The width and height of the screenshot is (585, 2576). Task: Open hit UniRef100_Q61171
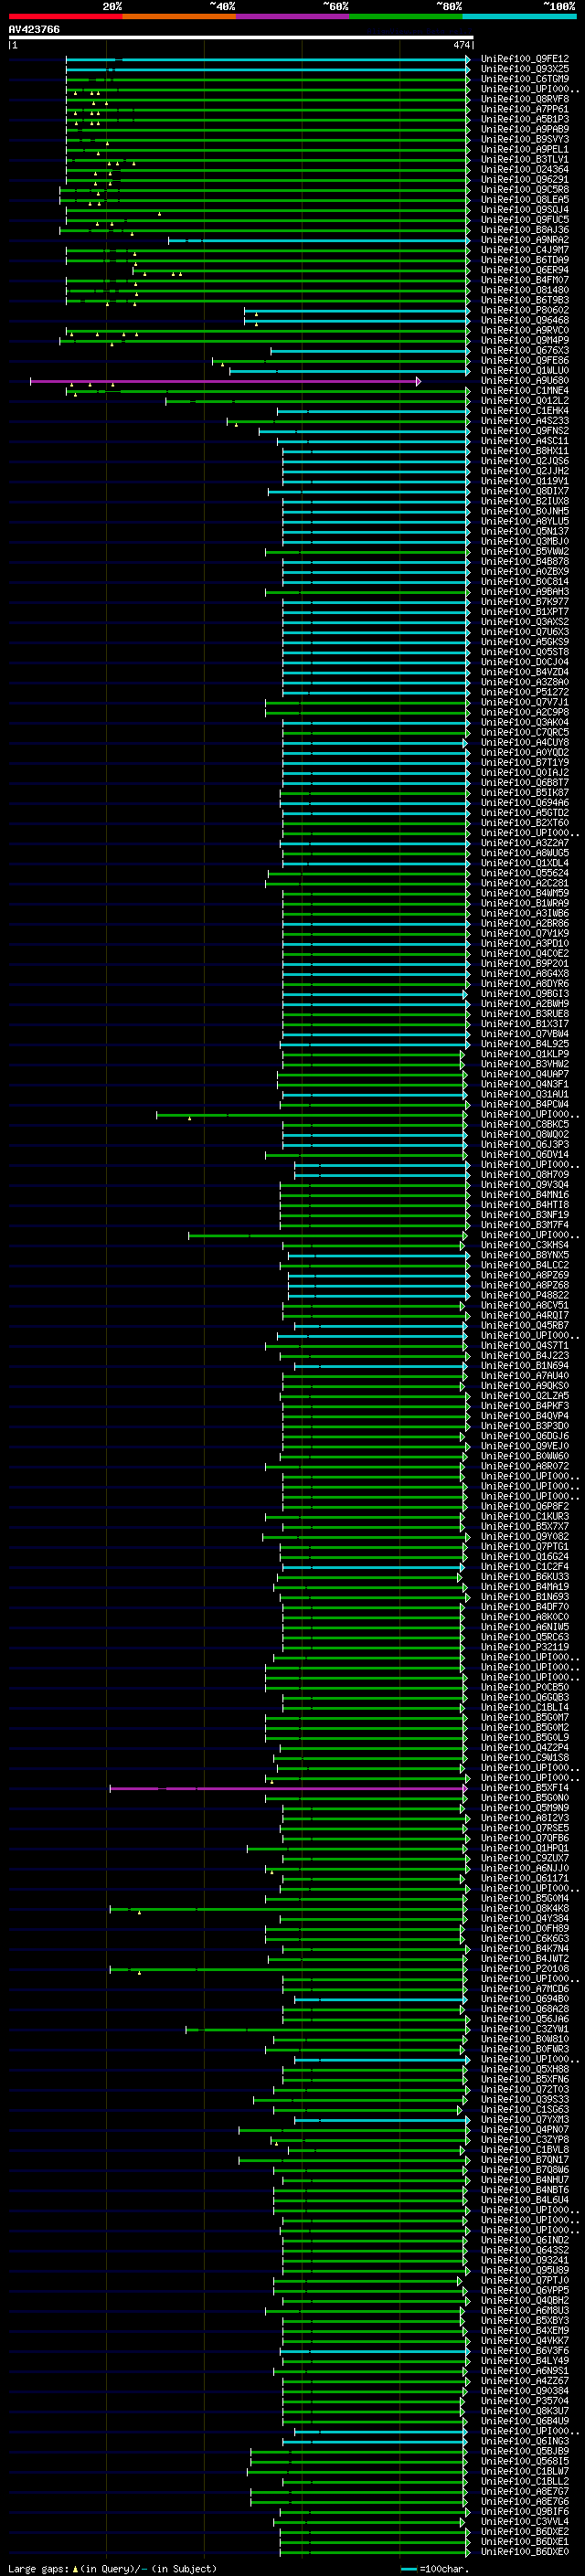[x=525, y=1878]
